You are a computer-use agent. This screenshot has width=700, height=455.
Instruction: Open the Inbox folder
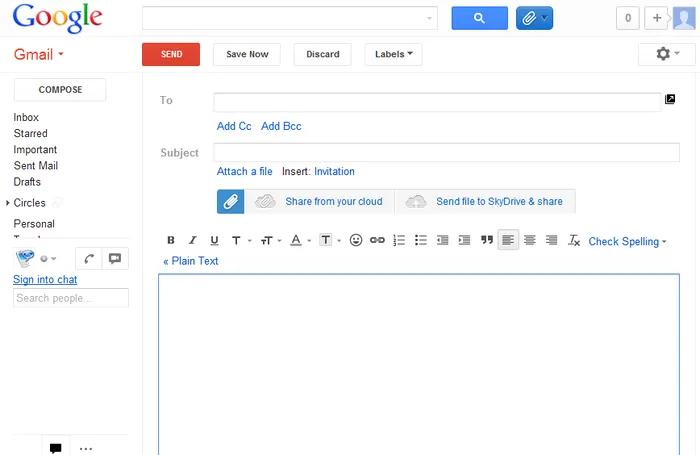[26, 117]
